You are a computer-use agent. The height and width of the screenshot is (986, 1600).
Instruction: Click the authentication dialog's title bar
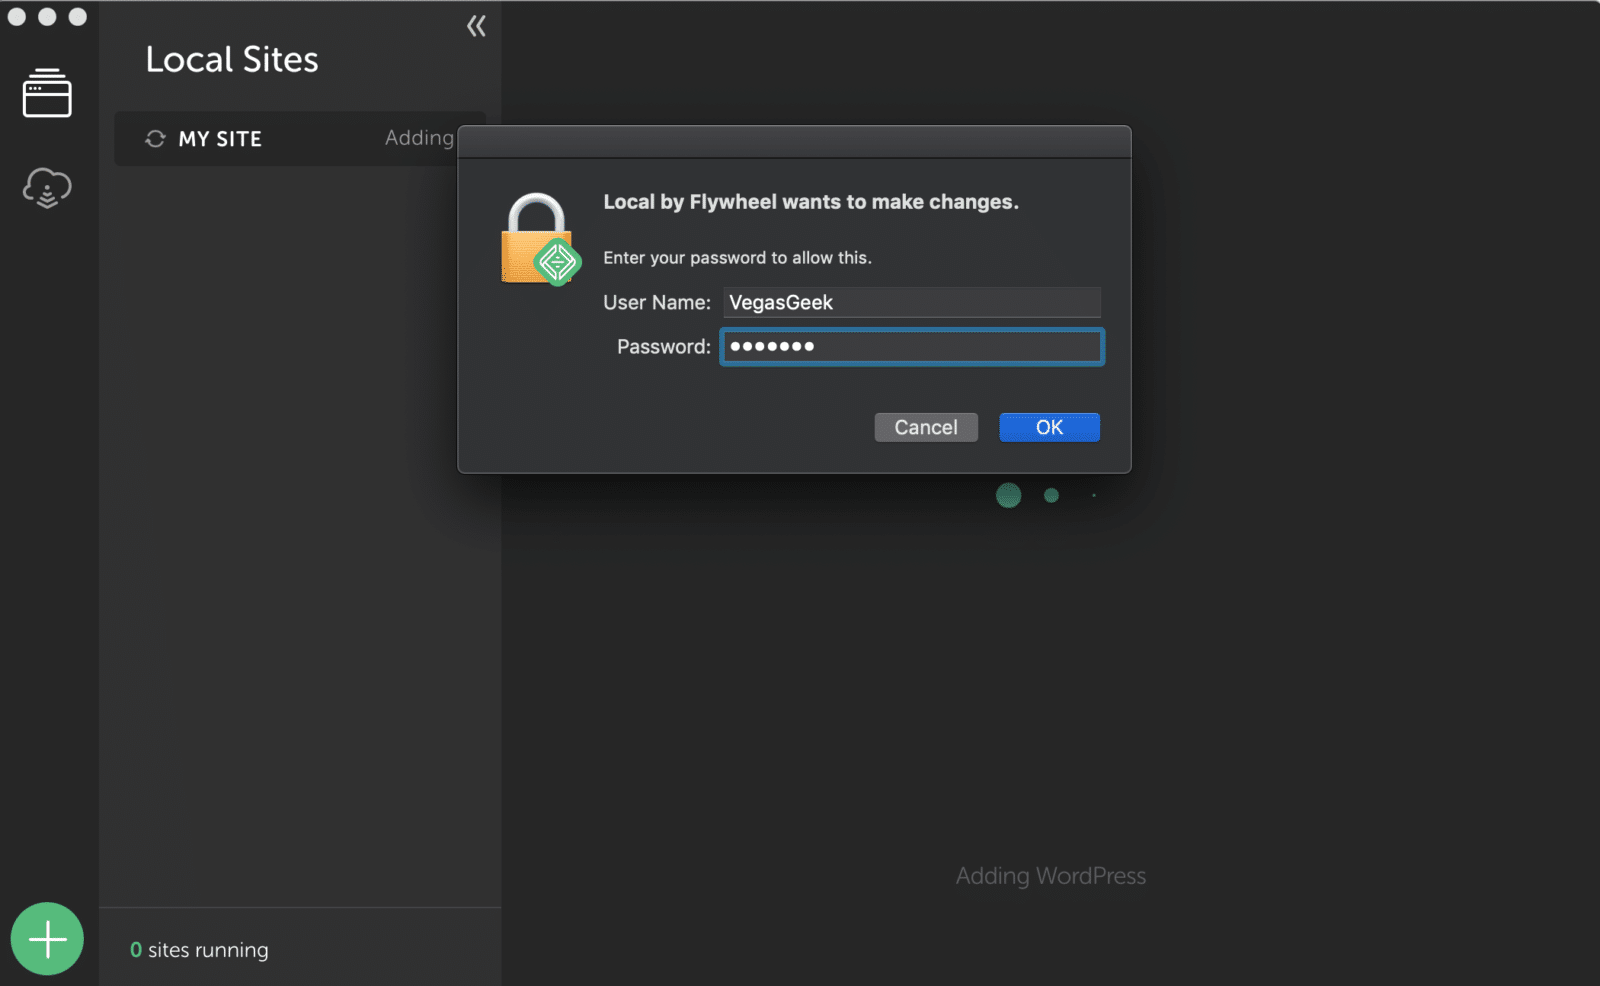(794, 142)
